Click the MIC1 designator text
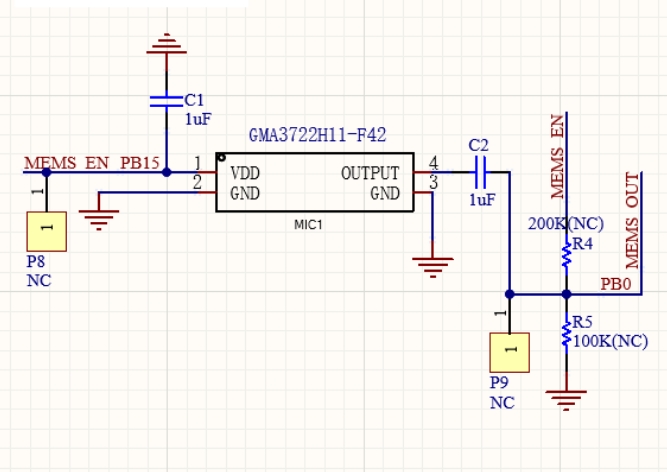 pyautogui.click(x=308, y=225)
